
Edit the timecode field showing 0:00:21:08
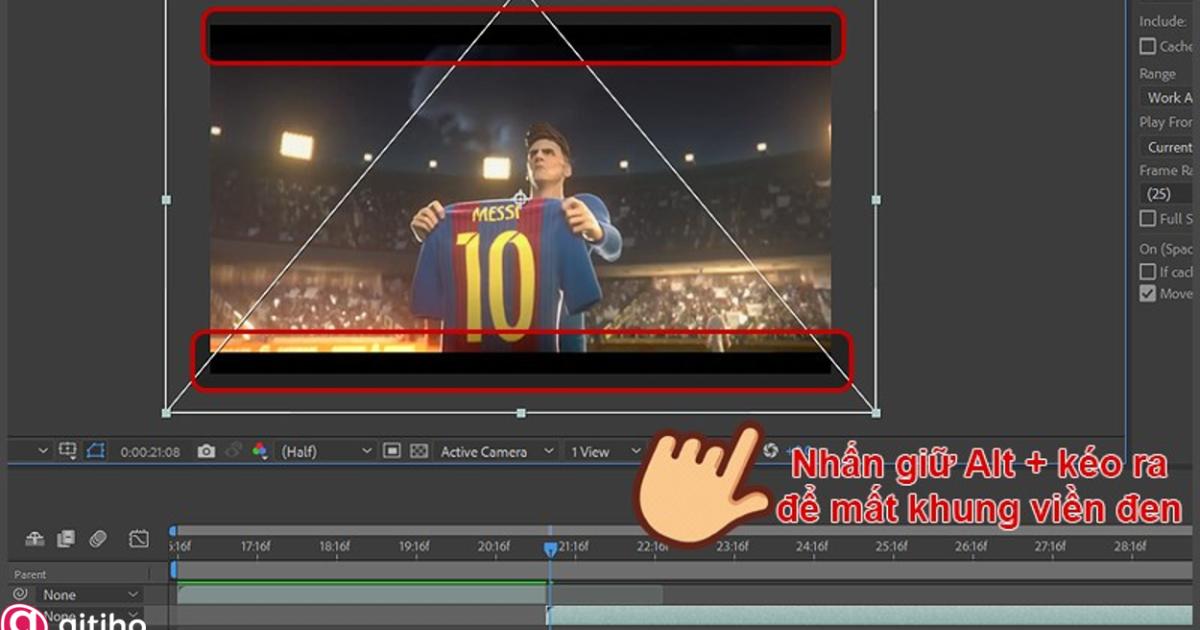(x=152, y=451)
